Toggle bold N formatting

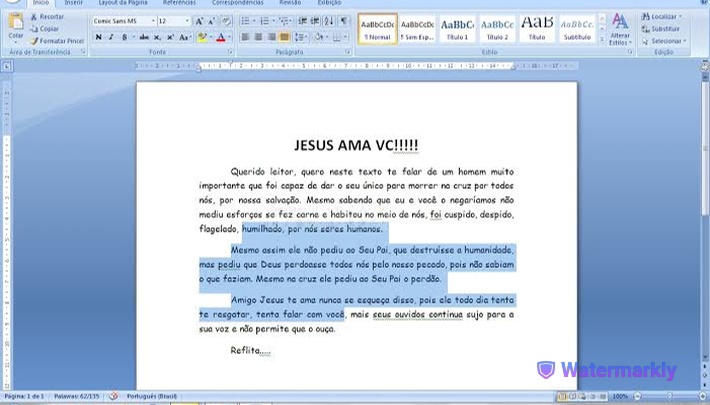click(x=98, y=37)
